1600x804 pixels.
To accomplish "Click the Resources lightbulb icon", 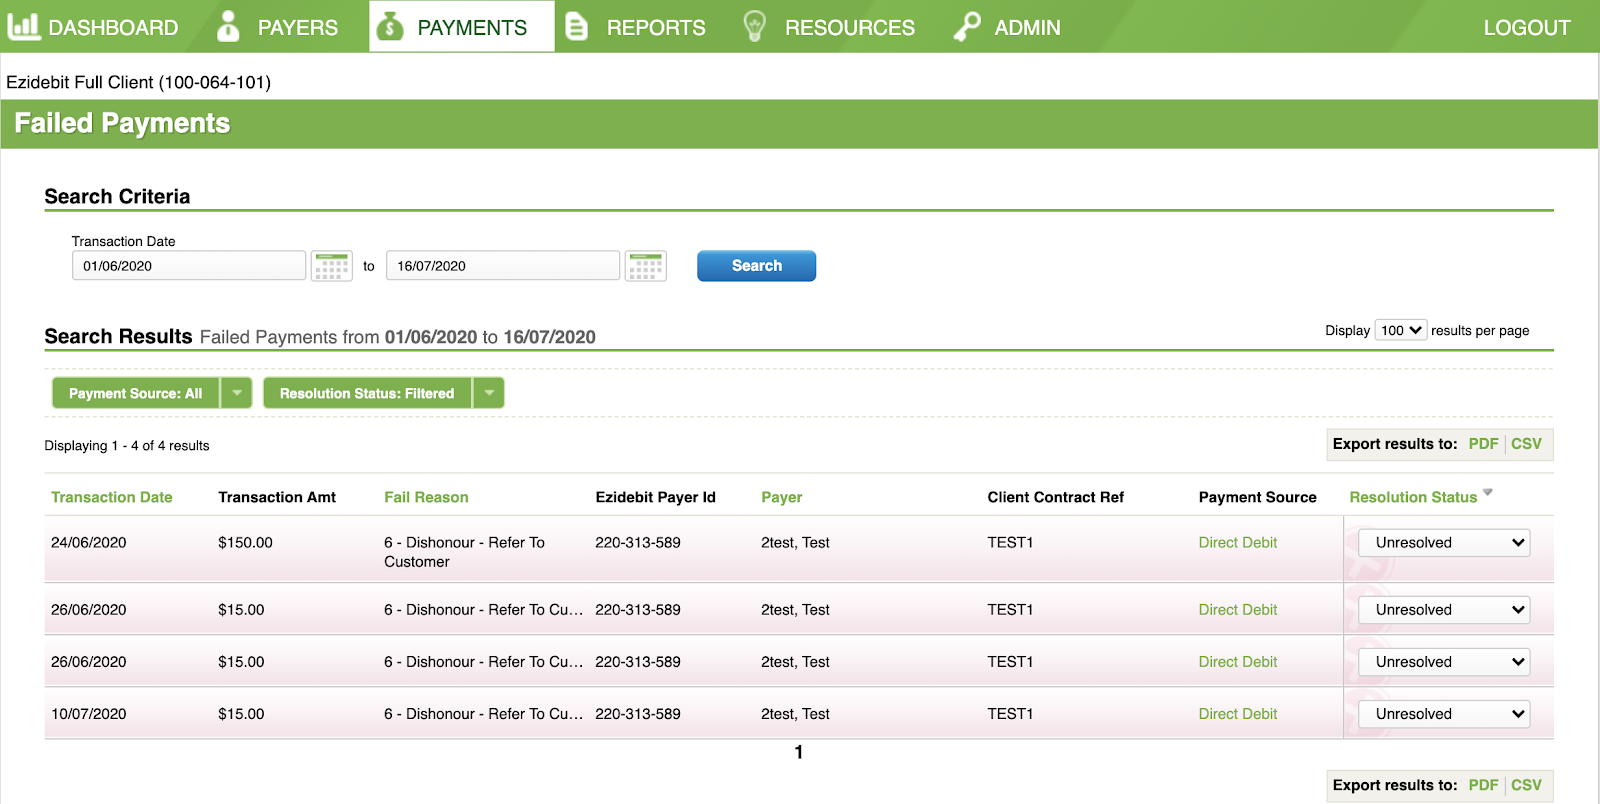I will (x=755, y=26).
